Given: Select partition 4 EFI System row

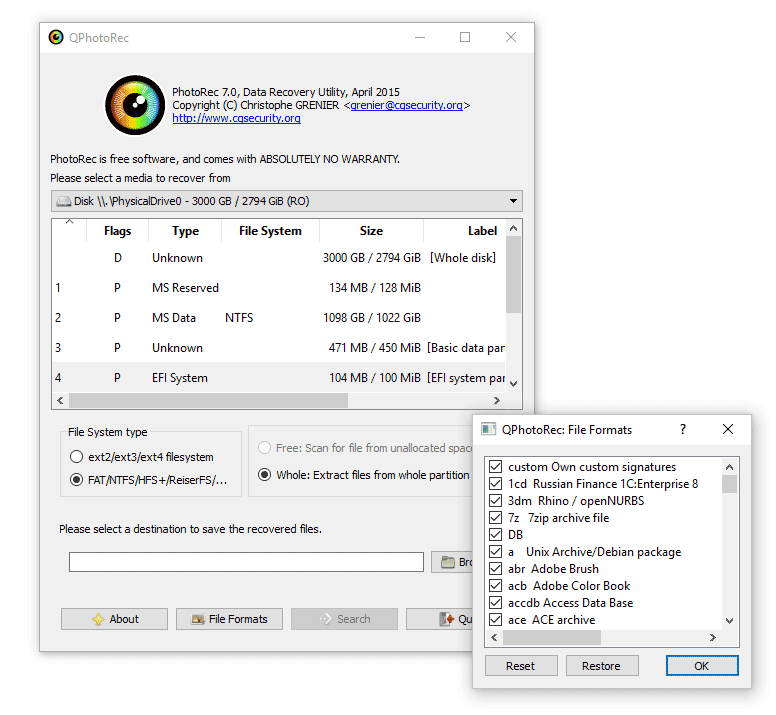Looking at the screenshot, I should pyautogui.click(x=279, y=378).
